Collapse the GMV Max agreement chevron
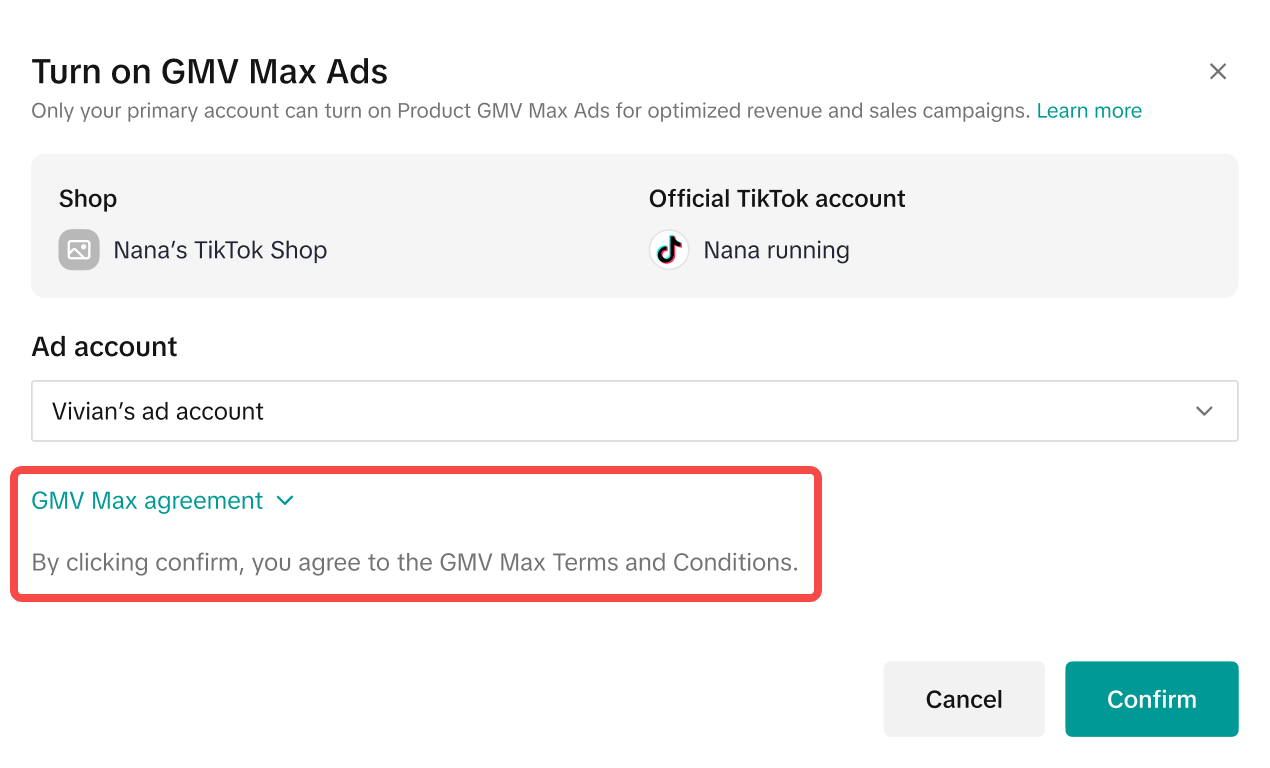1270x768 pixels. coord(285,501)
